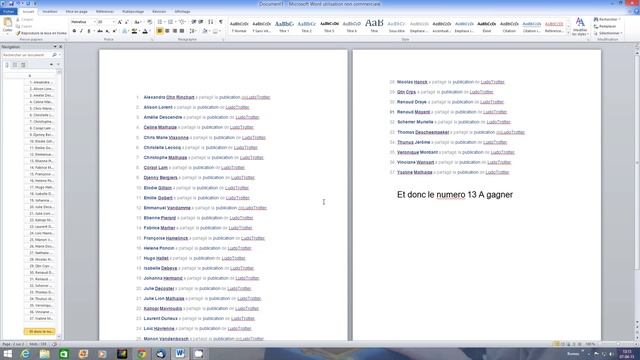Toggle strikethrough formatting

pyautogui.click(x=100, y=31)
